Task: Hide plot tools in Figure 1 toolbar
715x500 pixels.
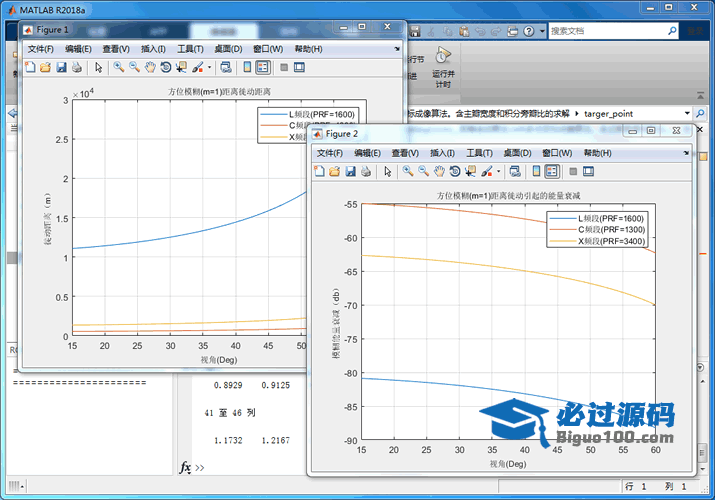Action: pos(284,67)
